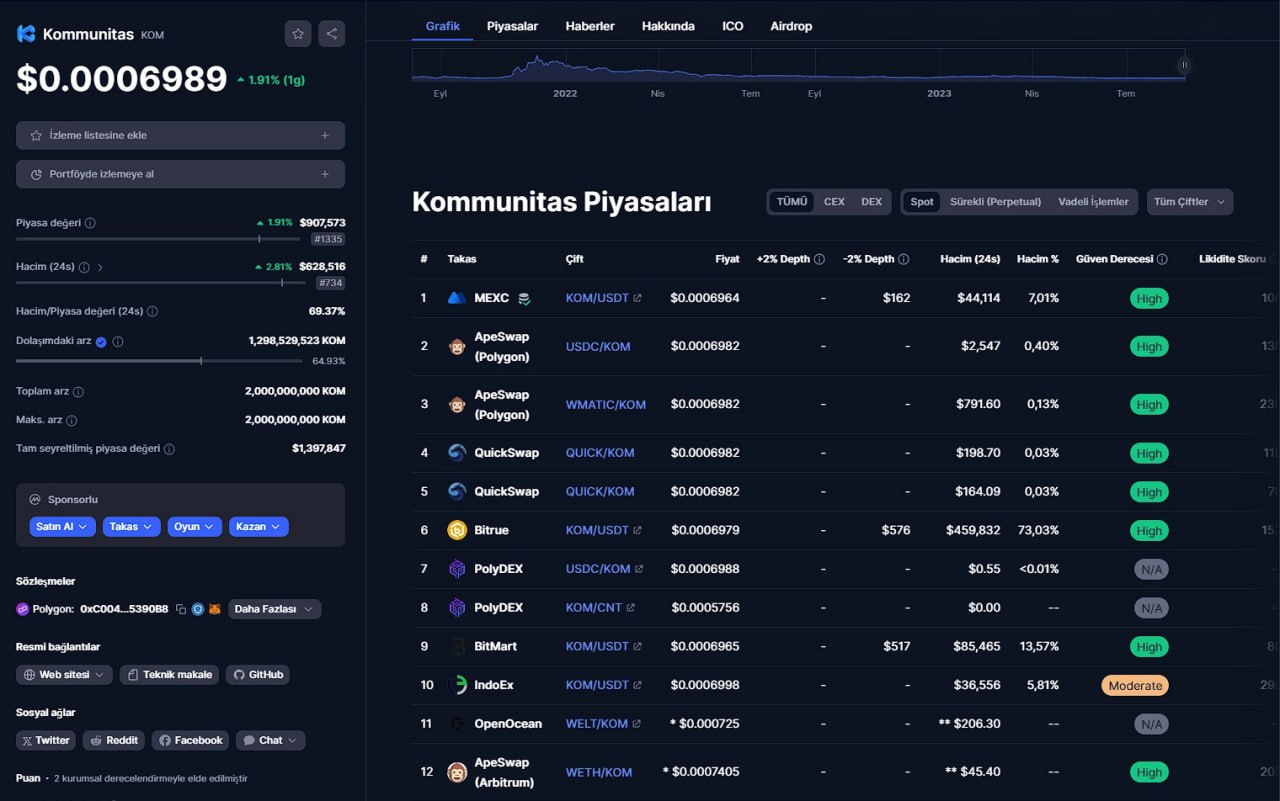Click the verified badge beside Dolaşımdaki arz
Image resolution: width=1280 pixels, height=801 pixels.
click(x=101, y=341)
